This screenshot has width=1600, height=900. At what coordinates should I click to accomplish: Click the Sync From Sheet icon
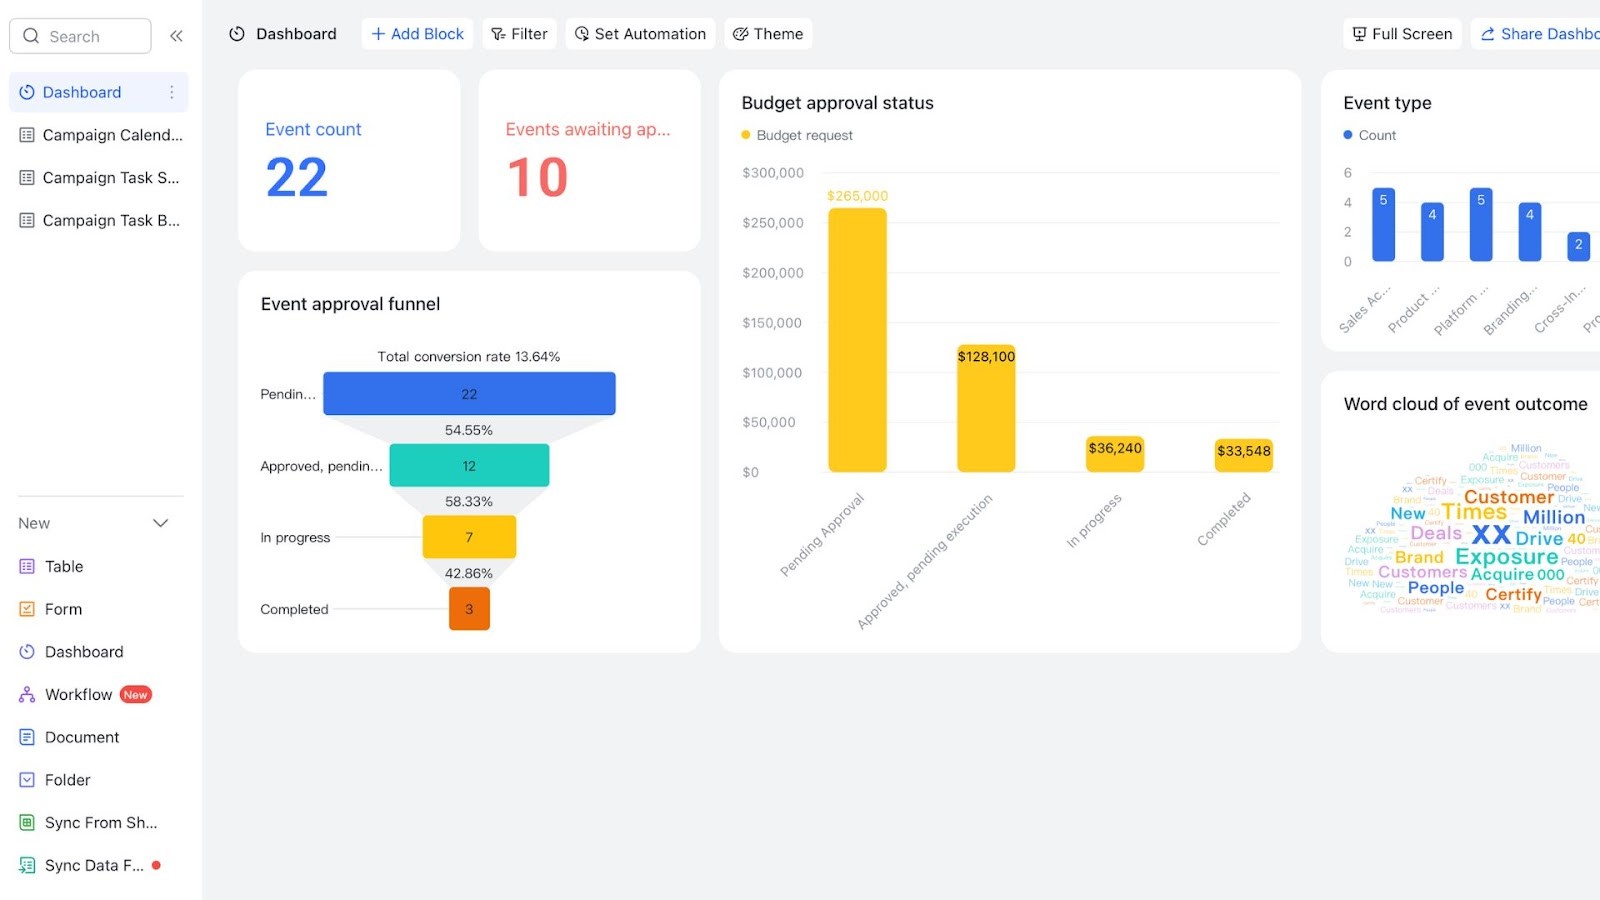pos(25,822)
